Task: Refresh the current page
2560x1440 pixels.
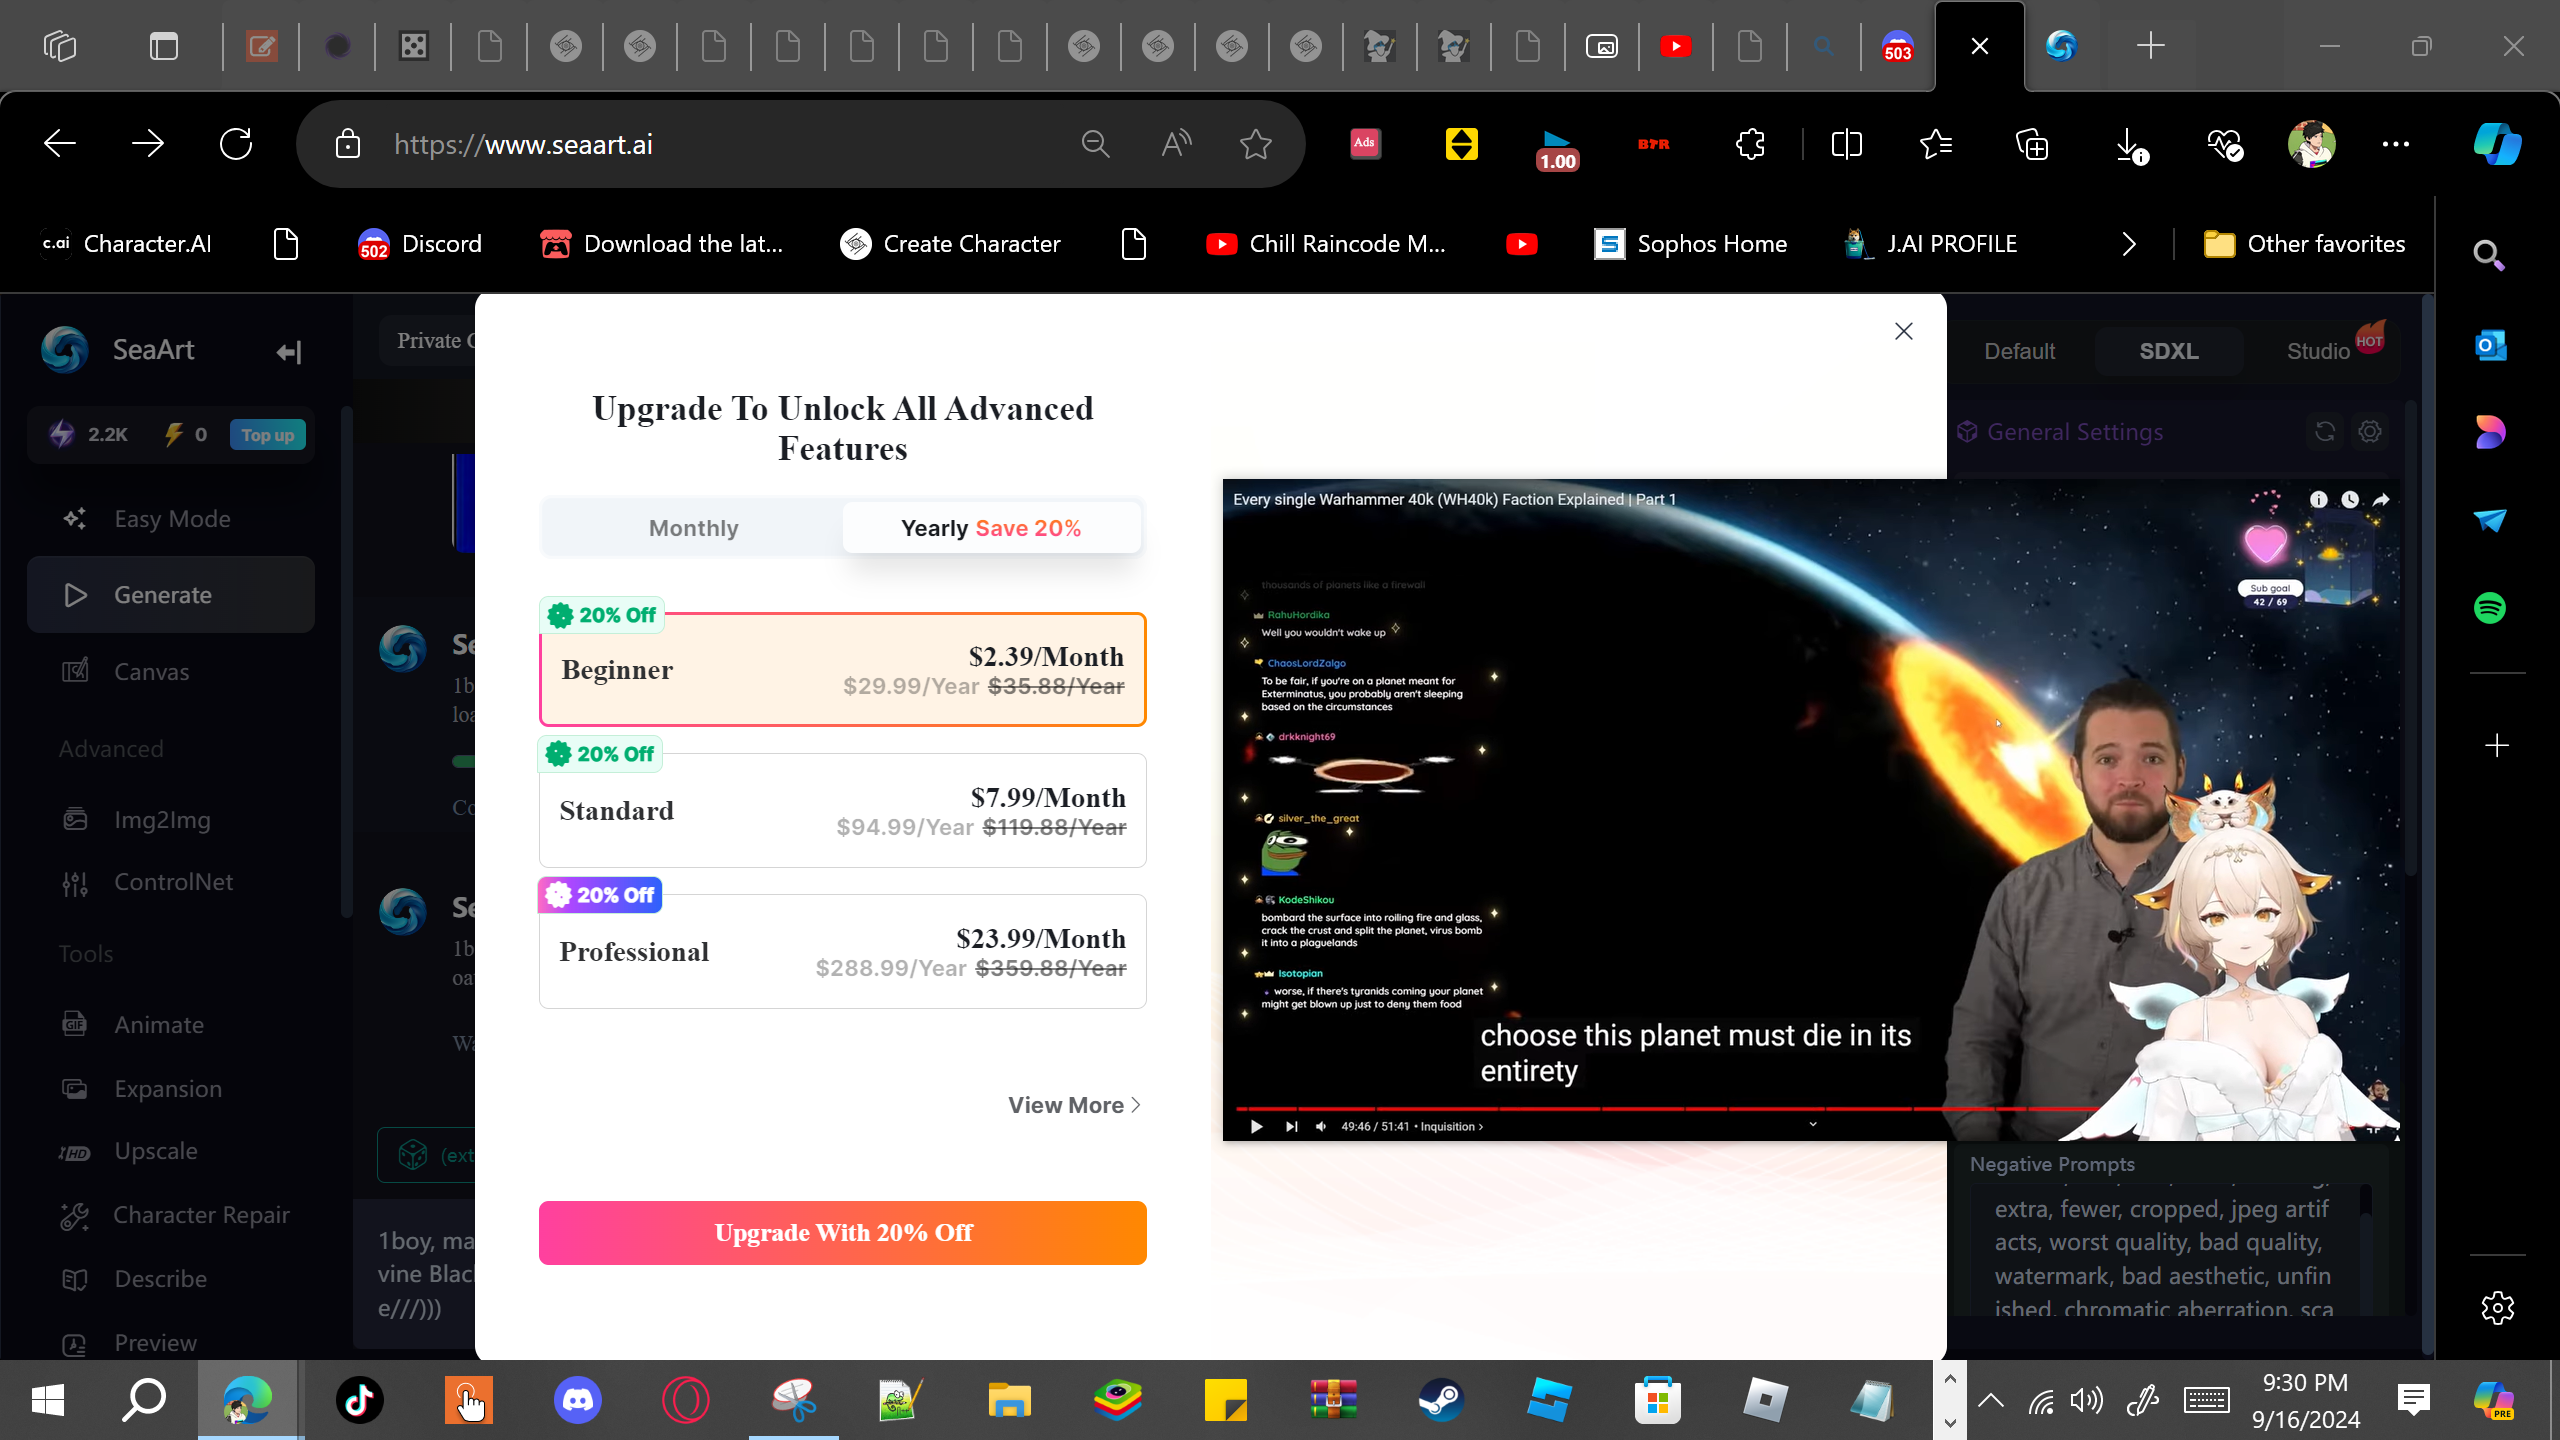Action: point(236,144)
